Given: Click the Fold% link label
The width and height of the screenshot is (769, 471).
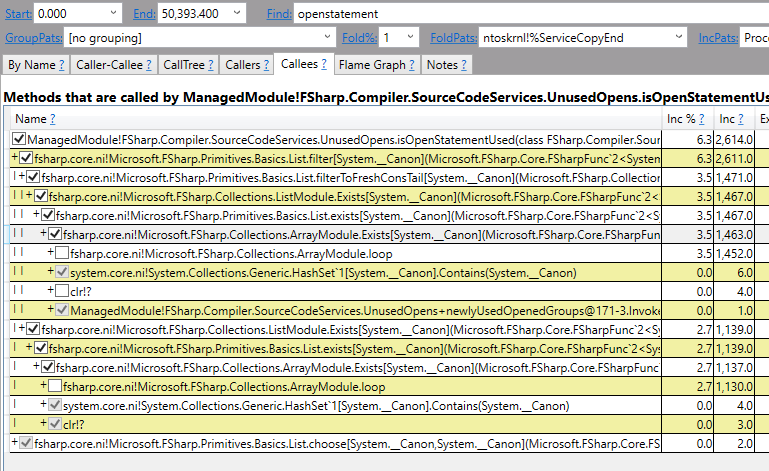Looking at the screenshot, I should 359,38.
